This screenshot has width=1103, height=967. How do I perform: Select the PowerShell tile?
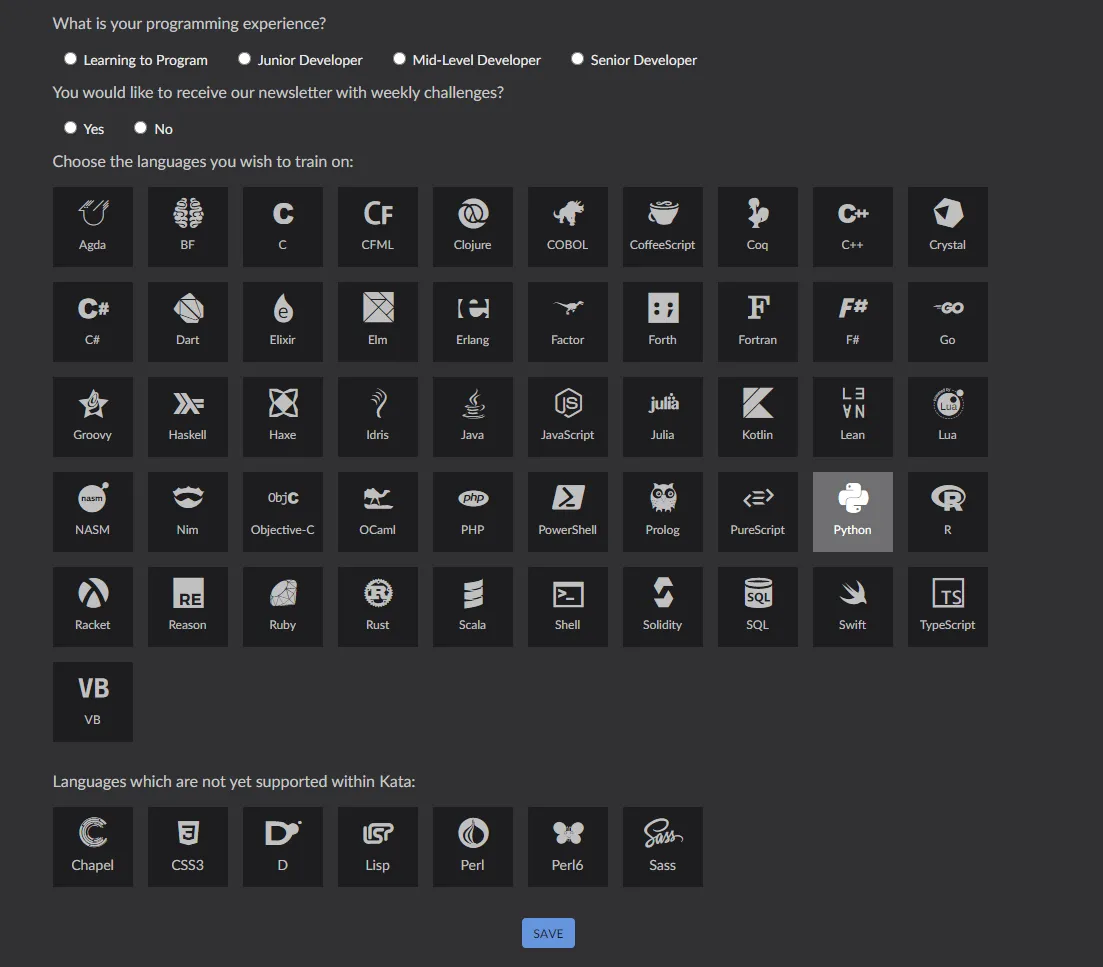click(568, 512)
